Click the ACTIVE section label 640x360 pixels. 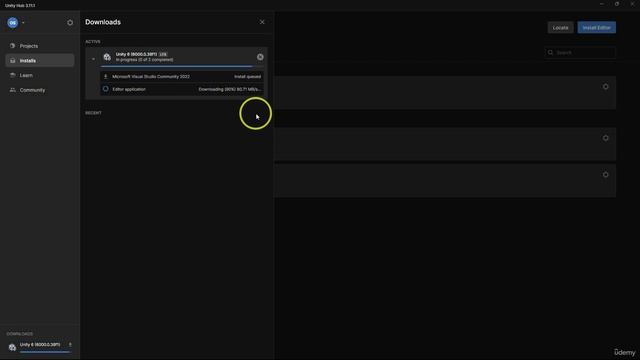point(93,42)
